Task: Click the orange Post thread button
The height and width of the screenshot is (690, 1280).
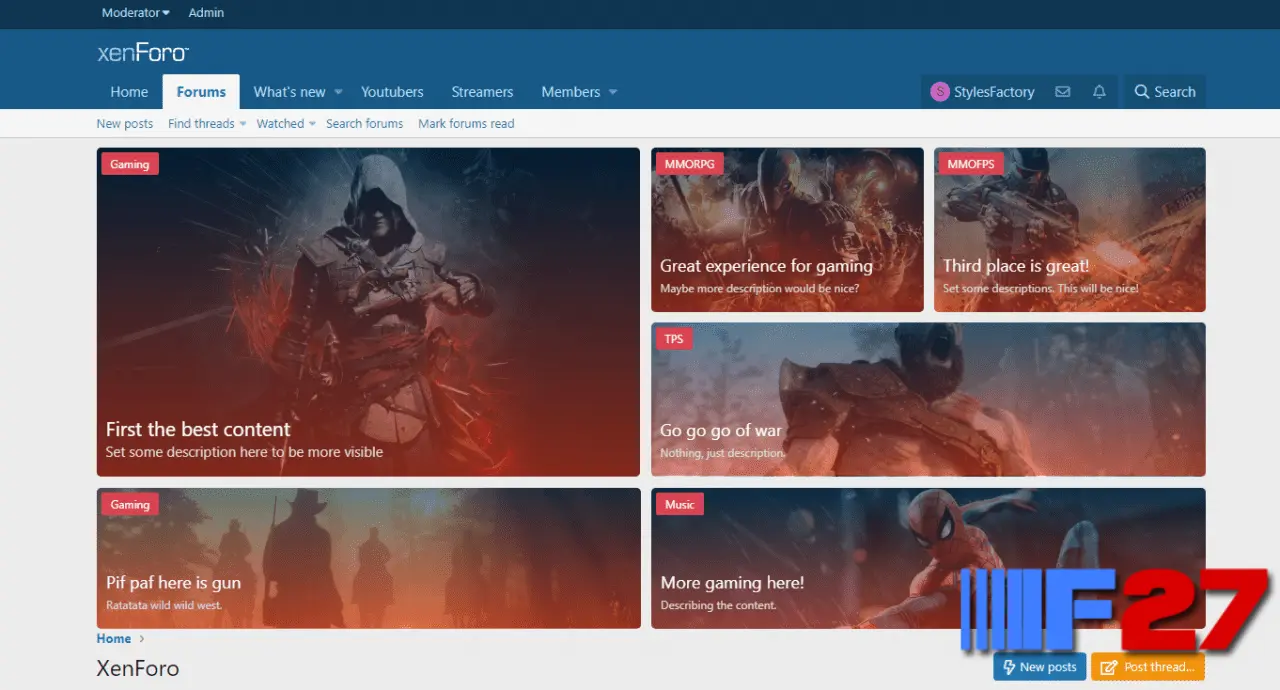Action: (1148, 667)
